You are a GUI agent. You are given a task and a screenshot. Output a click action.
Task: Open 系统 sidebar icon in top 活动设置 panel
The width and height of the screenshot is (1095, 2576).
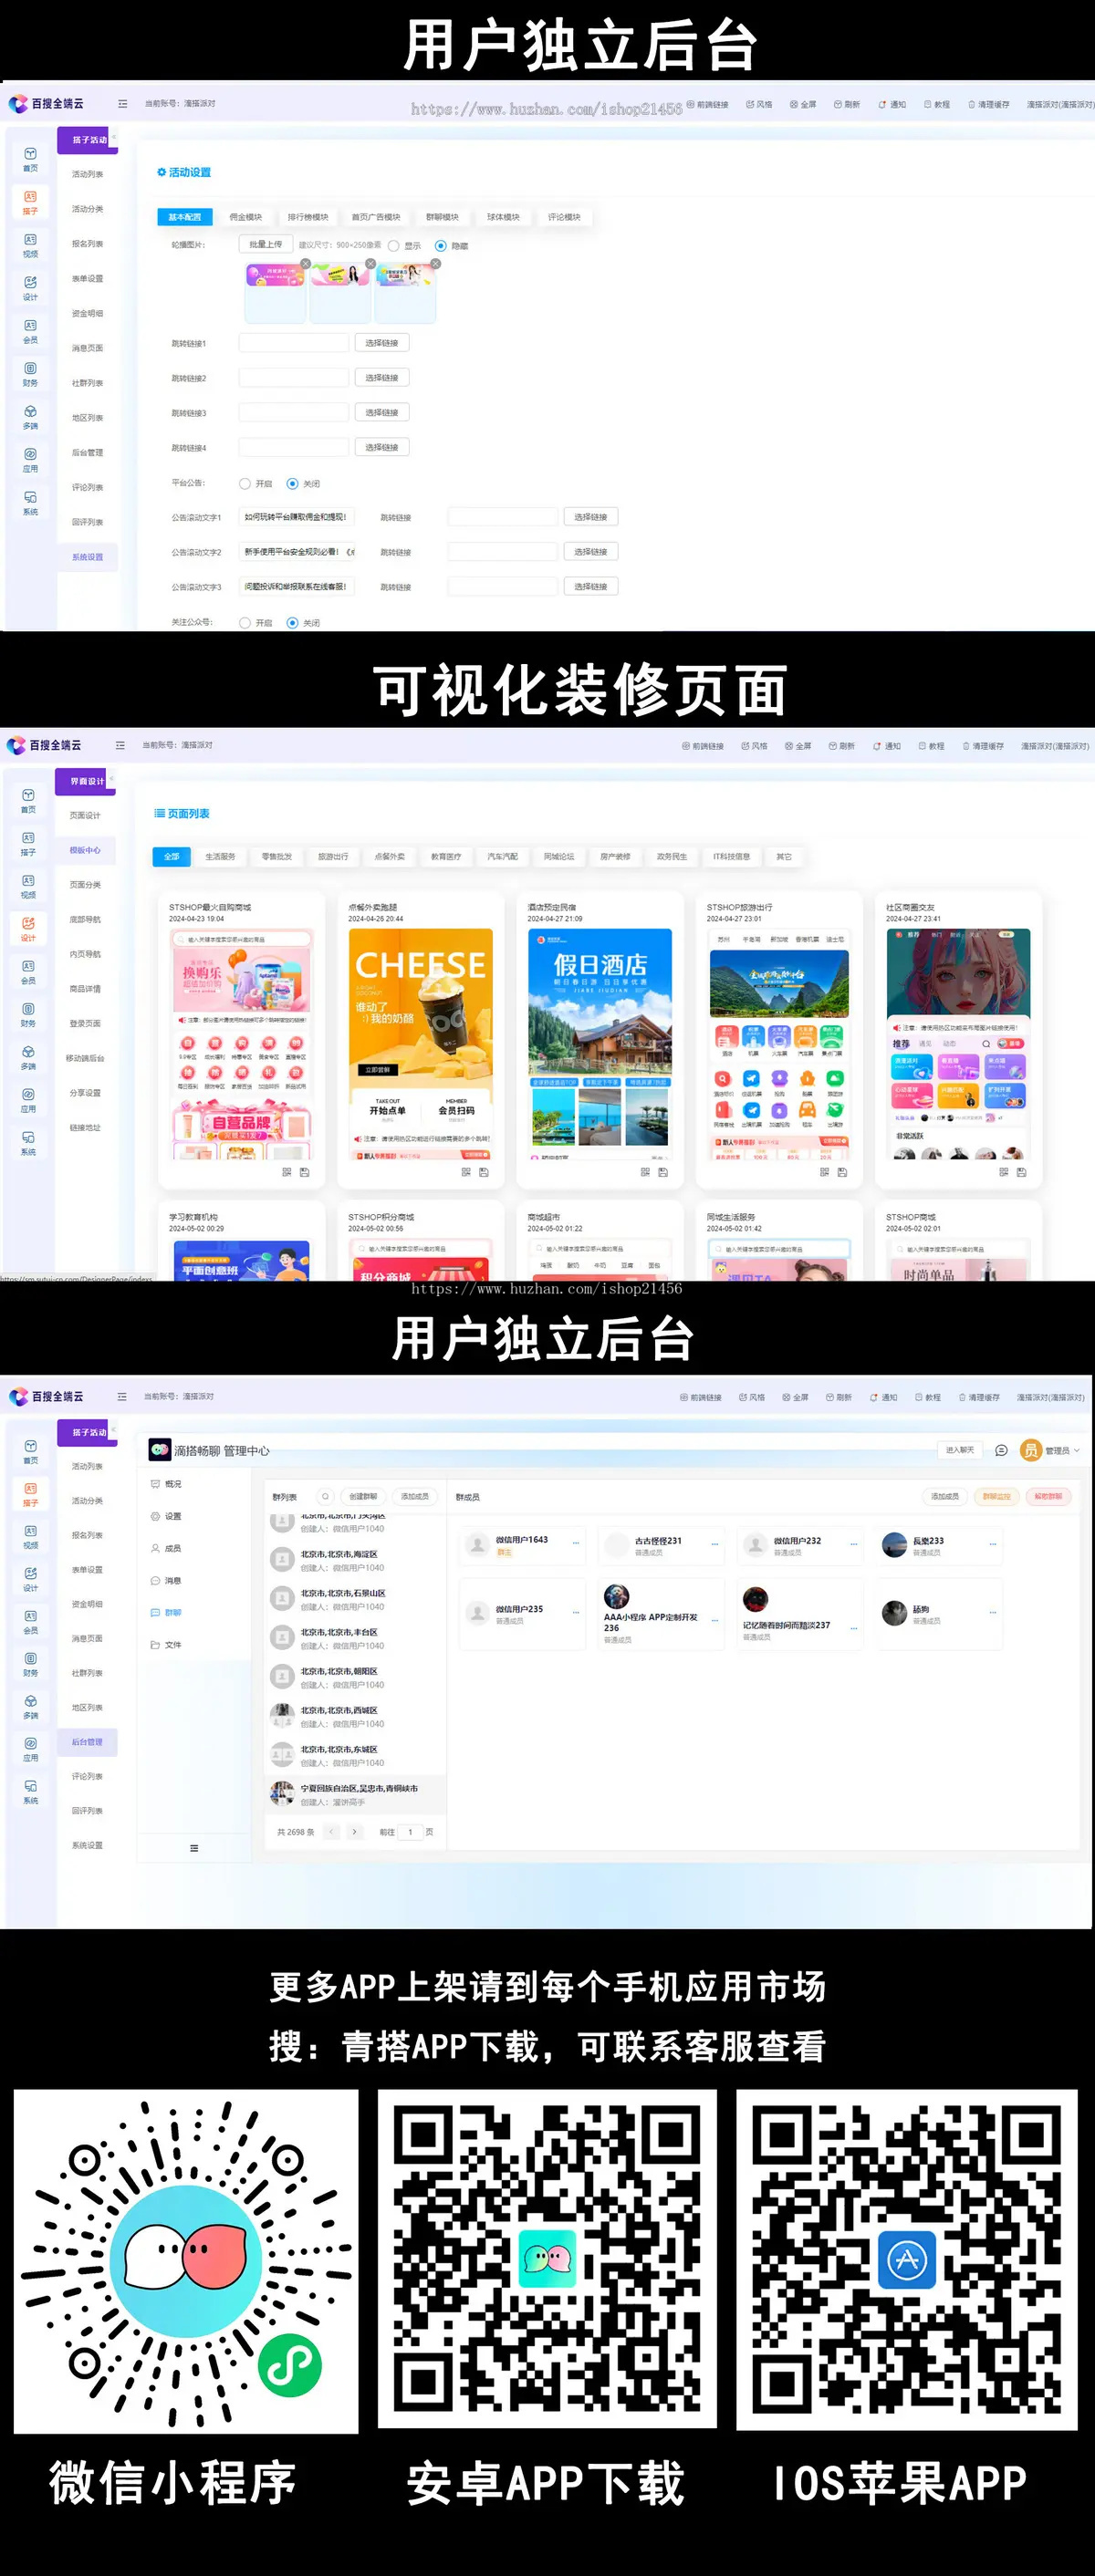30,503
